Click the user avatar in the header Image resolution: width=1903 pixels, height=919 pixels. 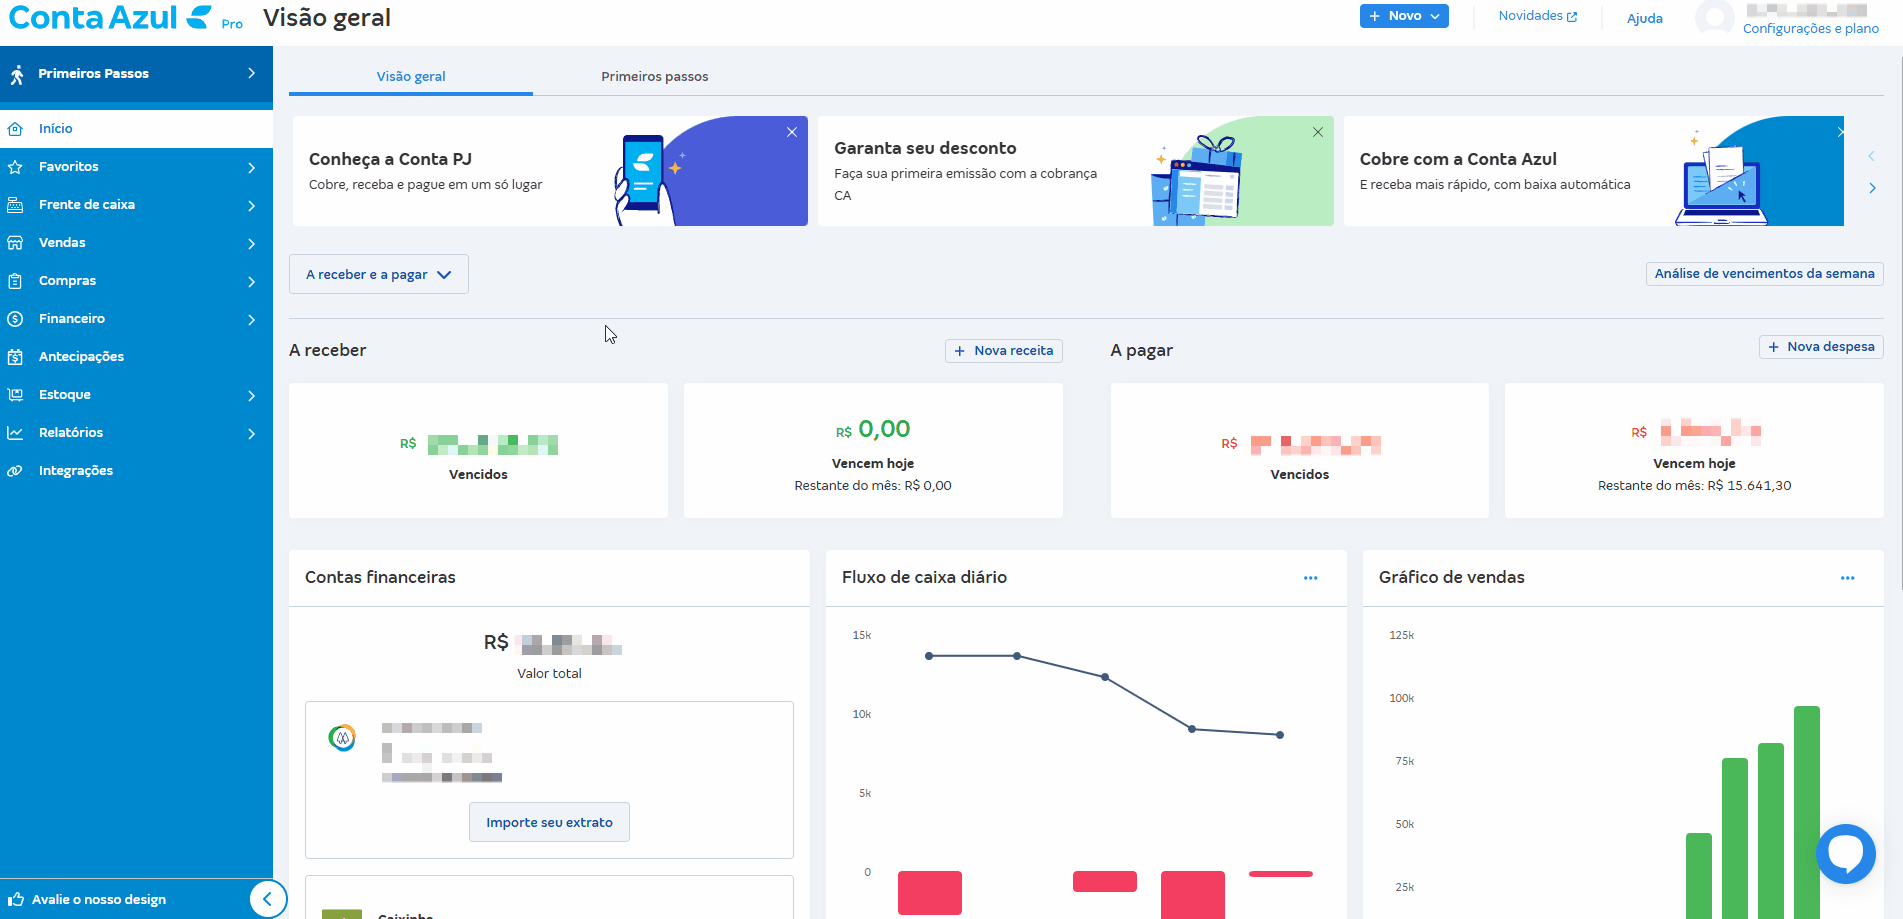click(x=1715, y=17)
